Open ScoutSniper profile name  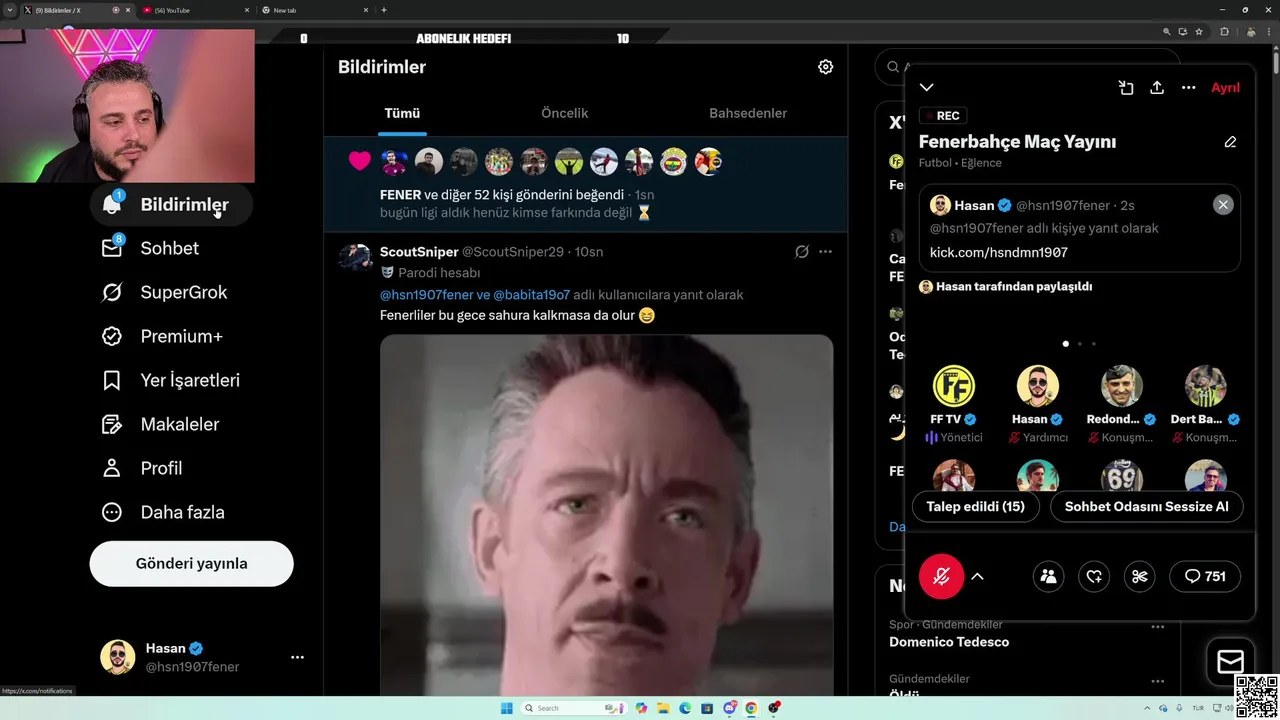coord(419,252)
